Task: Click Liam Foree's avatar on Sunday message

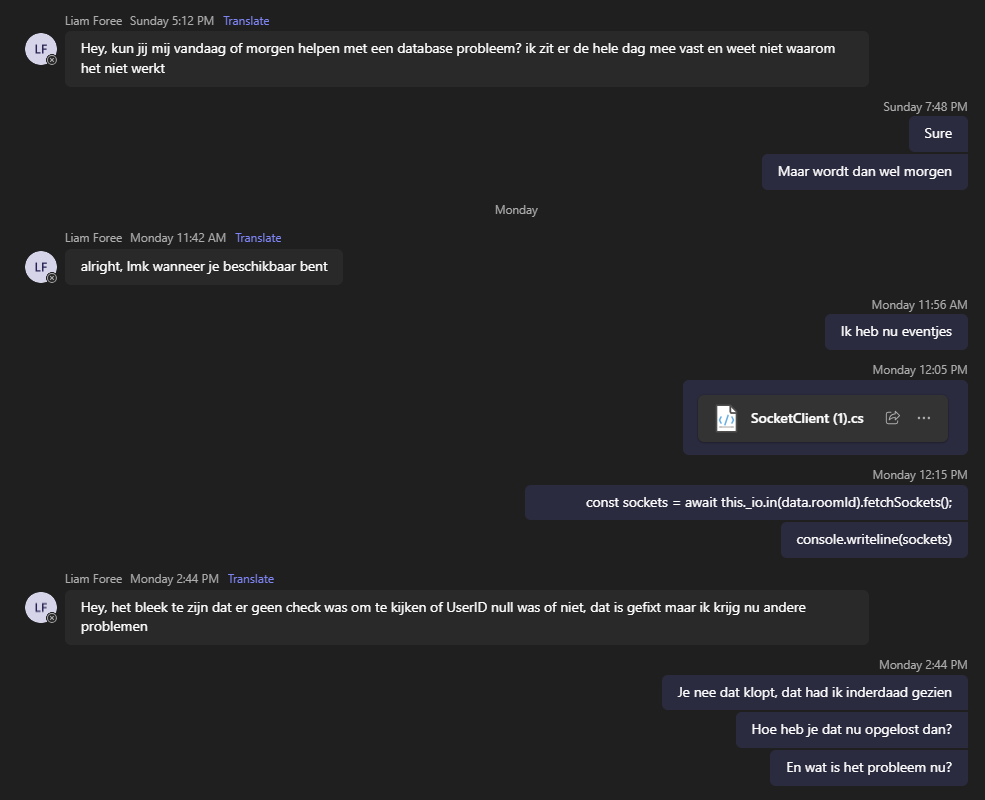Action: click(41, 49)
